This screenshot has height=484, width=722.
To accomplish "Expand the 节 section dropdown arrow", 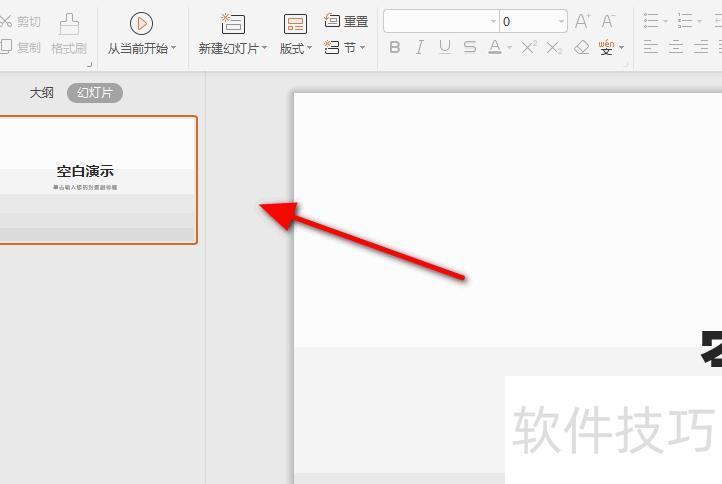I will tap(363, 47).
